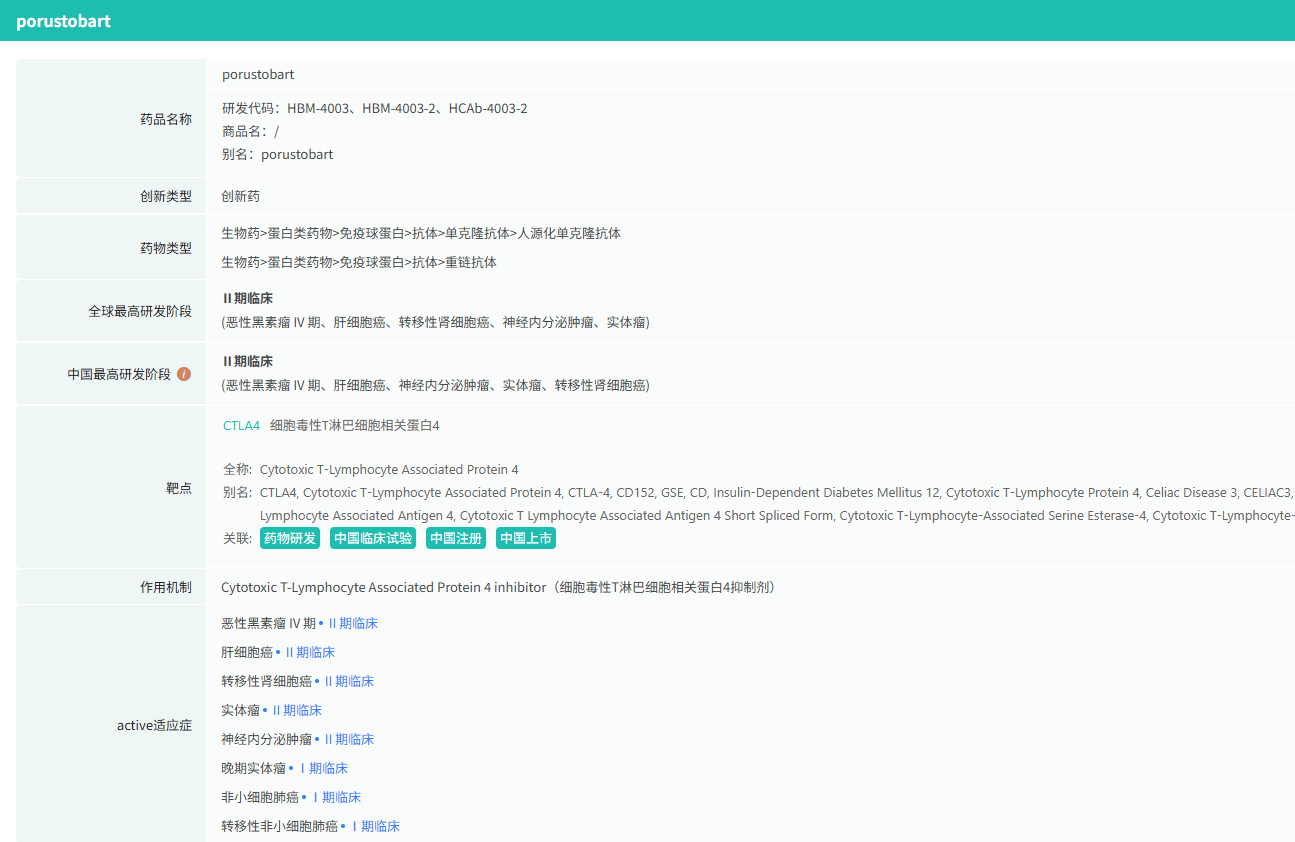Click the 药品名称 row label
This screenshot has height=842, width=1295.
(x=165, y=119)
